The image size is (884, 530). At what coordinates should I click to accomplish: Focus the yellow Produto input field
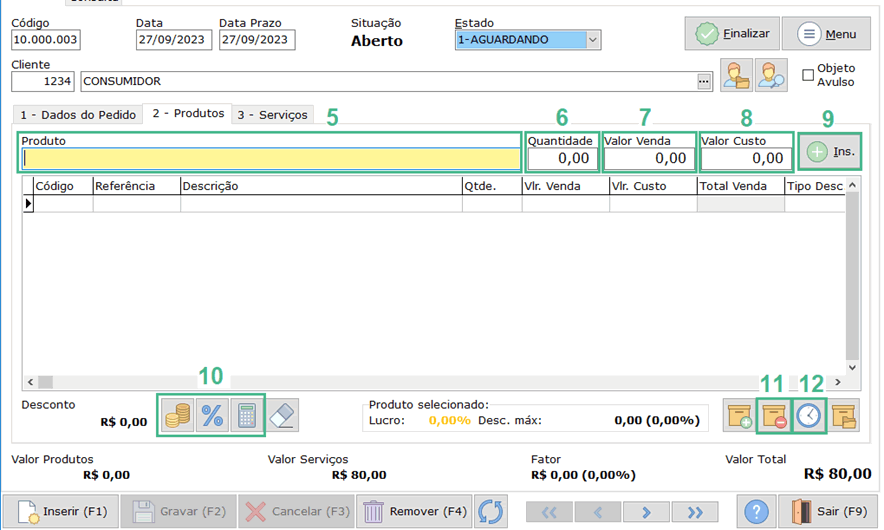click(271, 159)
